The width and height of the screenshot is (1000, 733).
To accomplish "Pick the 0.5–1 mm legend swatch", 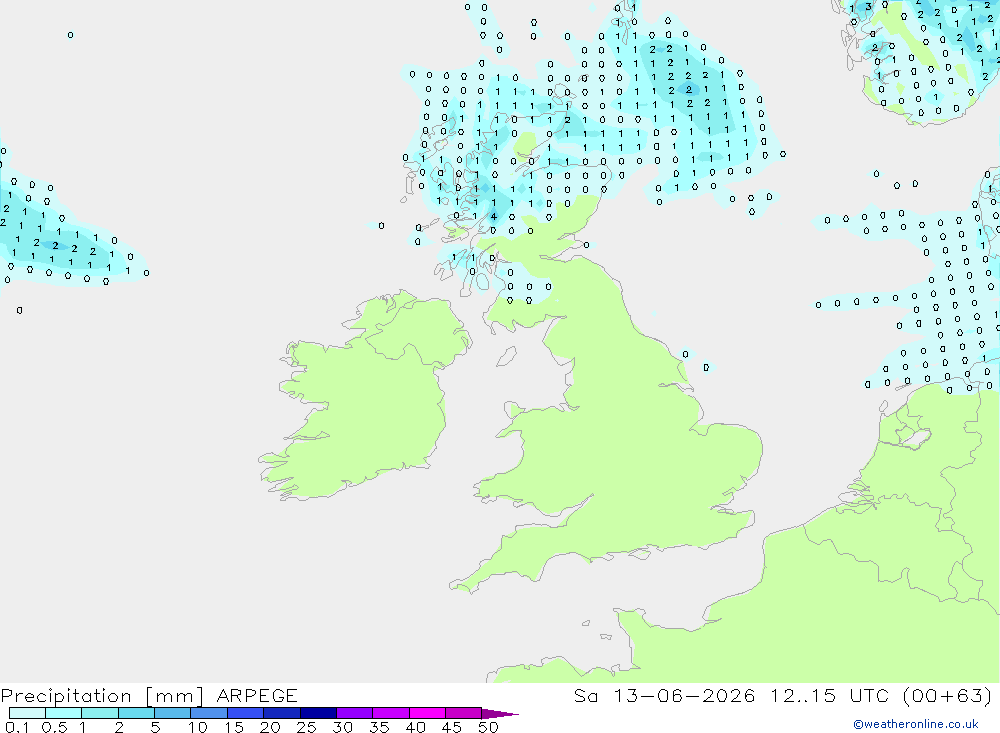I will (64, 713).
